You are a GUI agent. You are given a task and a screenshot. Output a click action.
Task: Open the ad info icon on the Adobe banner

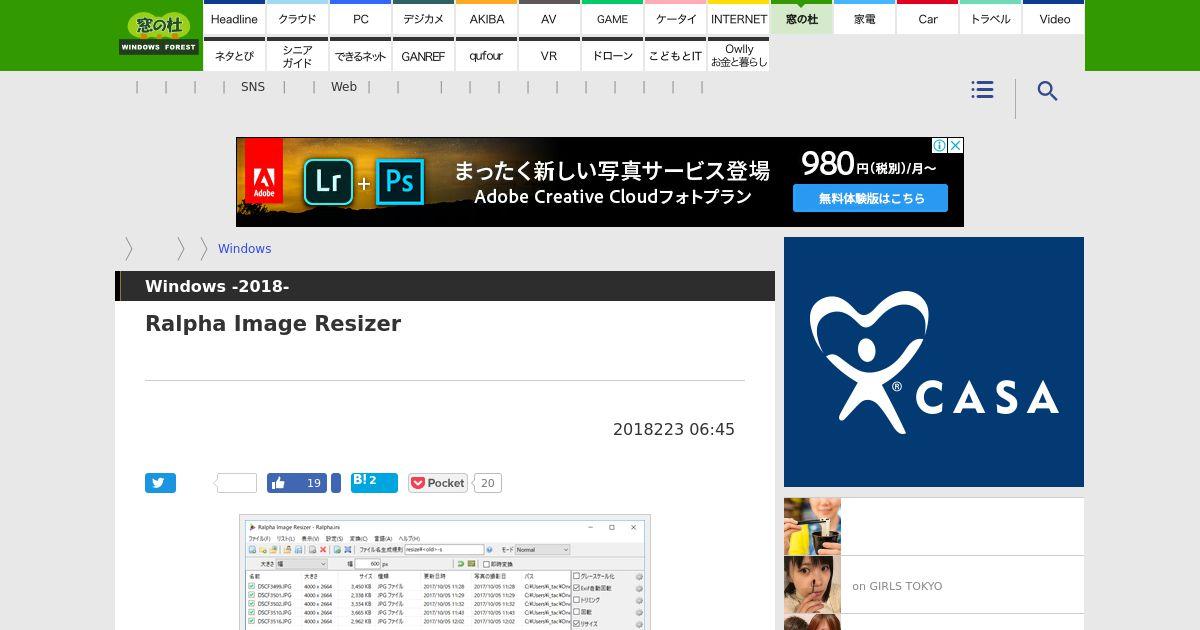(941, 145)
